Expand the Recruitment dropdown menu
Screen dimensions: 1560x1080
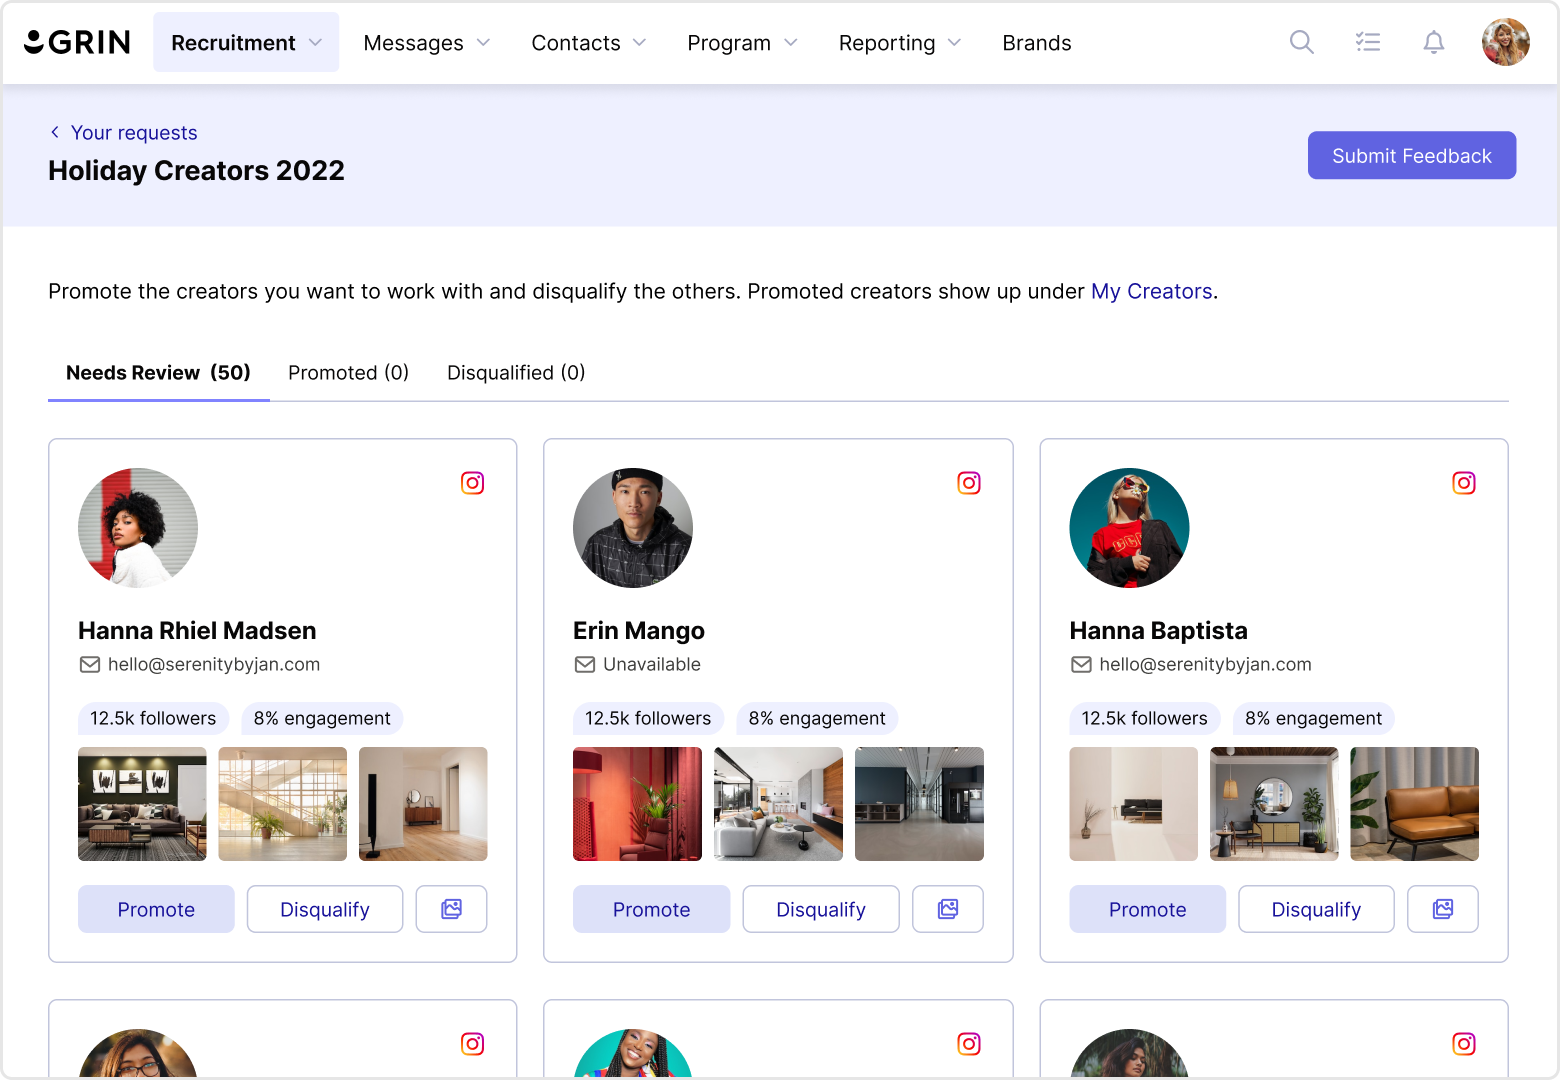(246, 43)
